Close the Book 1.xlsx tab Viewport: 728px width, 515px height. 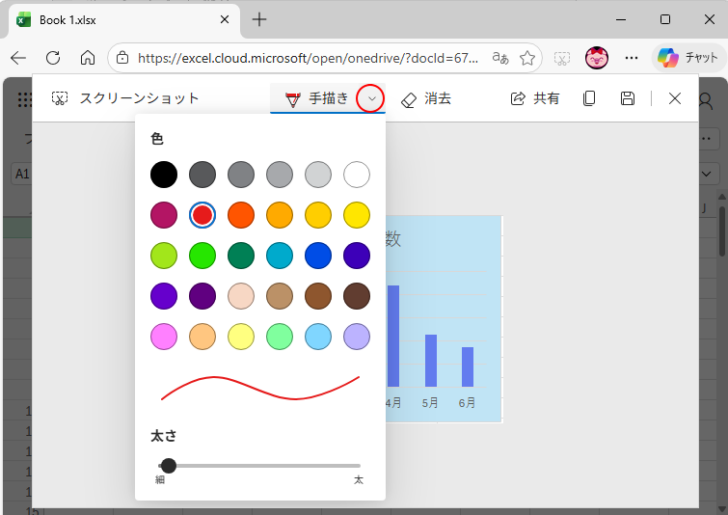tap(224, 20)
